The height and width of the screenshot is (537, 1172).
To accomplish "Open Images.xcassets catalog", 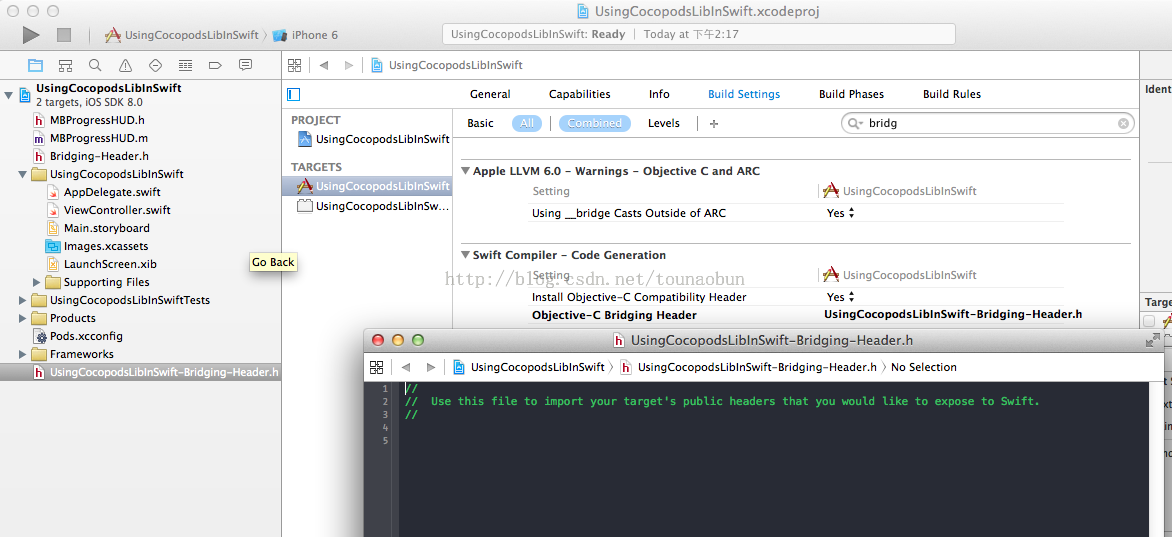I will 106,246.
